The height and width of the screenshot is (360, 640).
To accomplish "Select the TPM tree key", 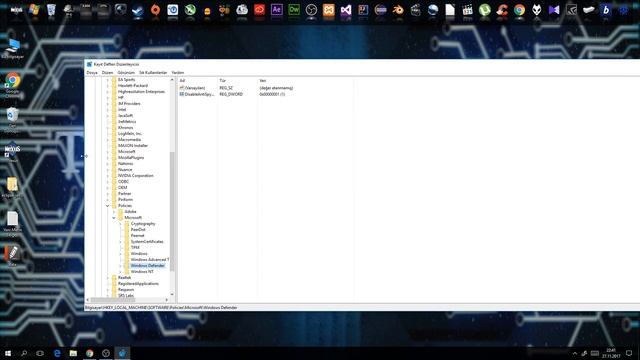I will pos(135,247).
